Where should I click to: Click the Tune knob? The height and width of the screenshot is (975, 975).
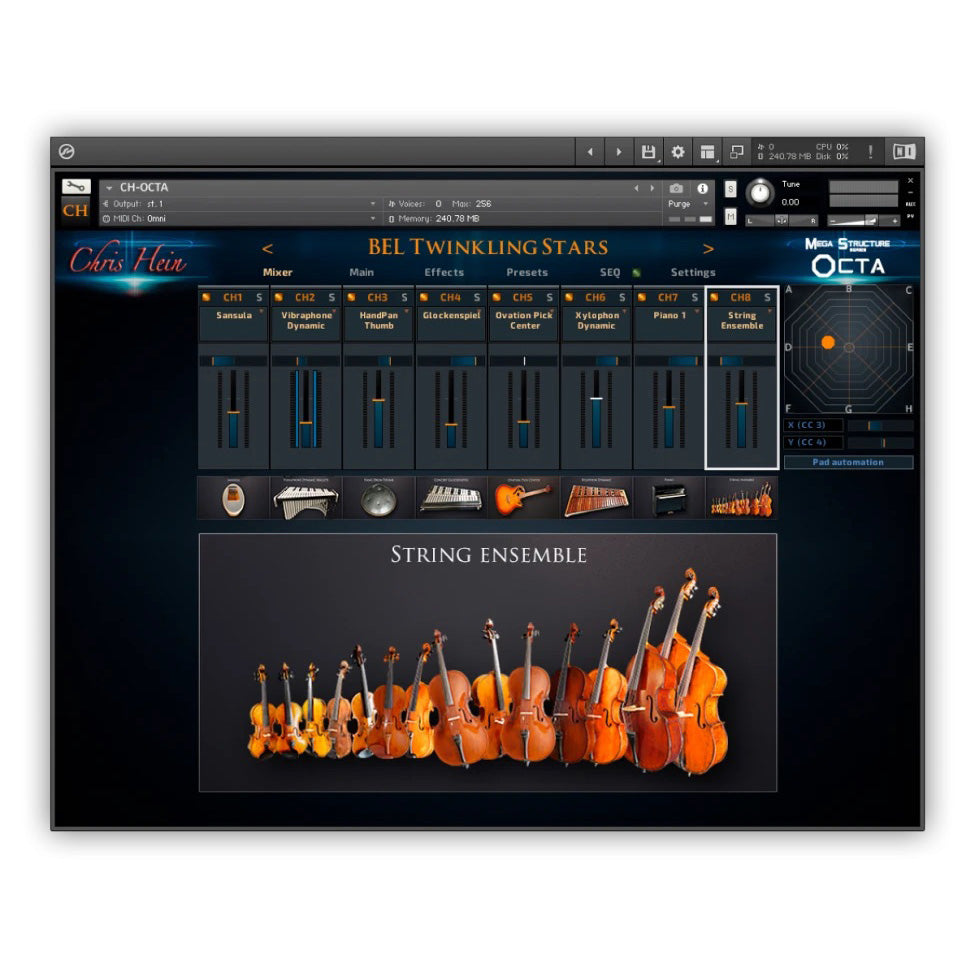pos(759,193)
